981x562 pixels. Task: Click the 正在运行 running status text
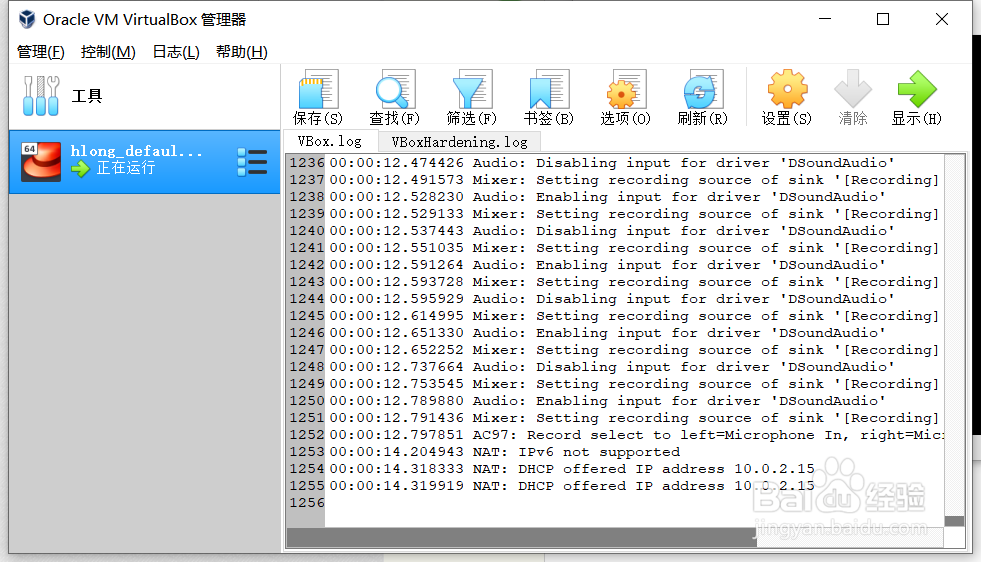point(126,168)
